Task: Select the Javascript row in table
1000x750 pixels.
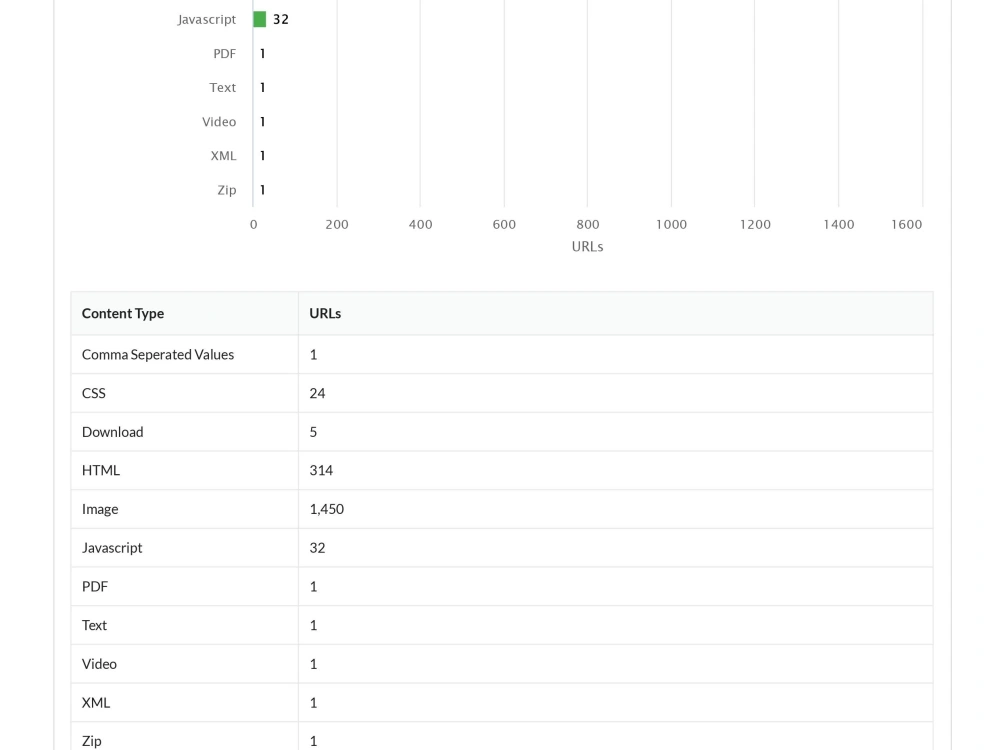Action: coord(502,548)
